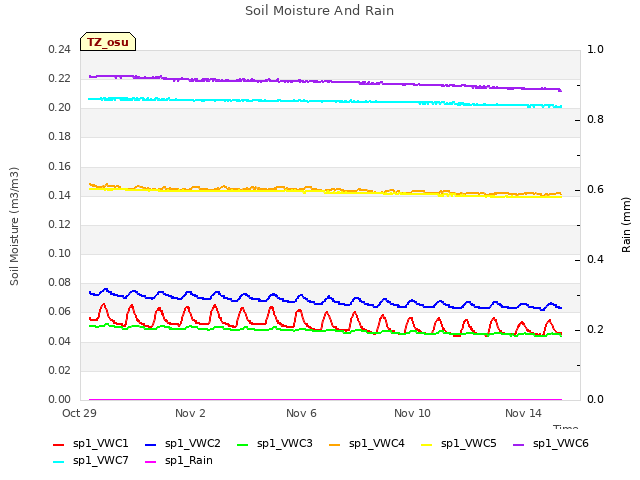This screenshot has width=640, height=480.
Task: Click the 0.20 soil moisture tick value
Action: click(60, 108)
